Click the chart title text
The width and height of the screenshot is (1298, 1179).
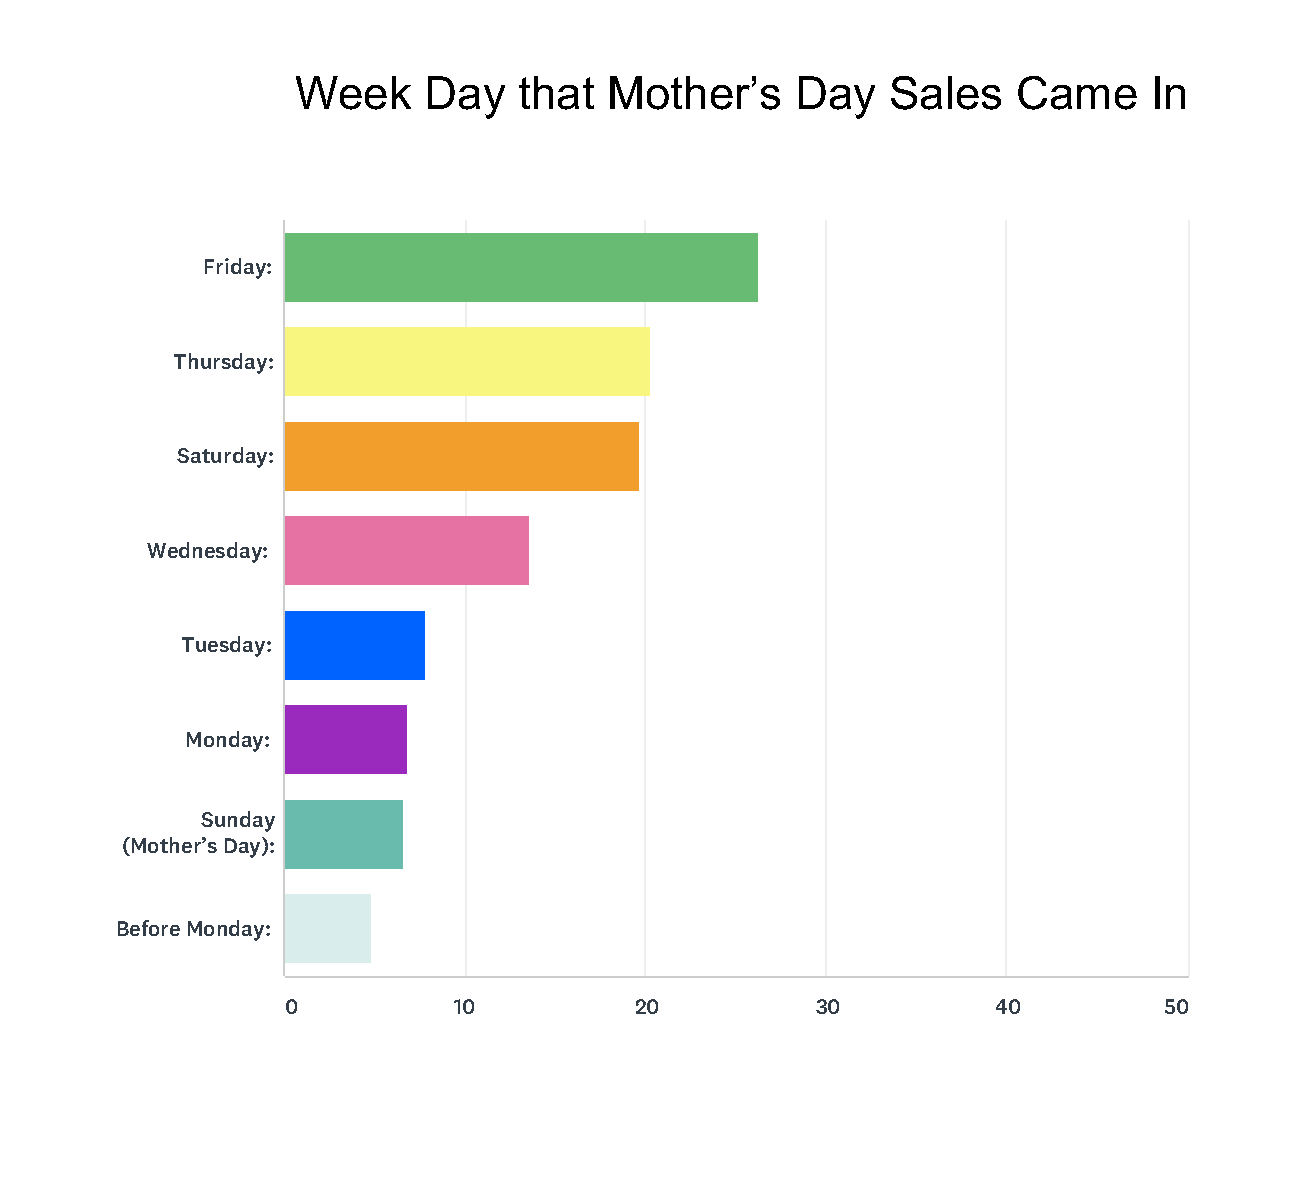(741, 94)
